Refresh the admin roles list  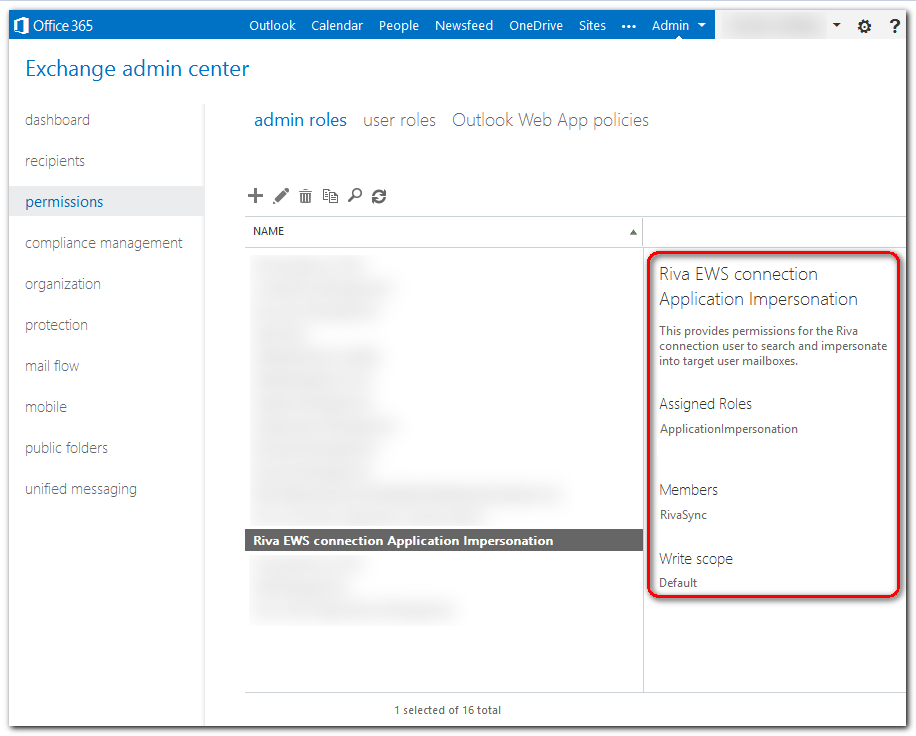379,196
